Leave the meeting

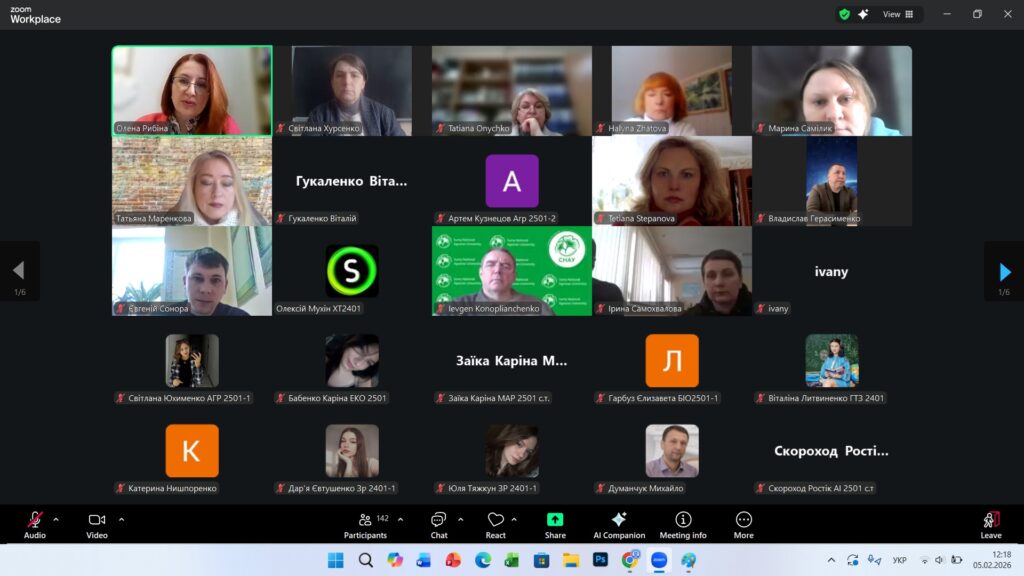click(x=991, y=524)
